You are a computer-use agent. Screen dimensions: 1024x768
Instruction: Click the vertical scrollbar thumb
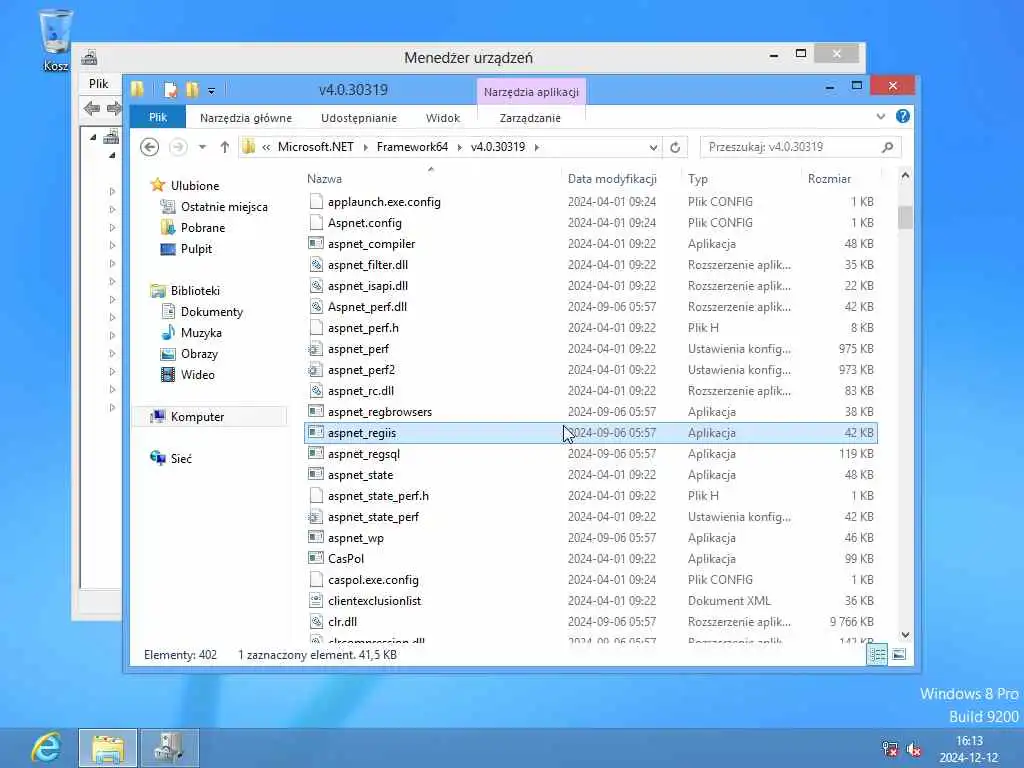point(905,217)
